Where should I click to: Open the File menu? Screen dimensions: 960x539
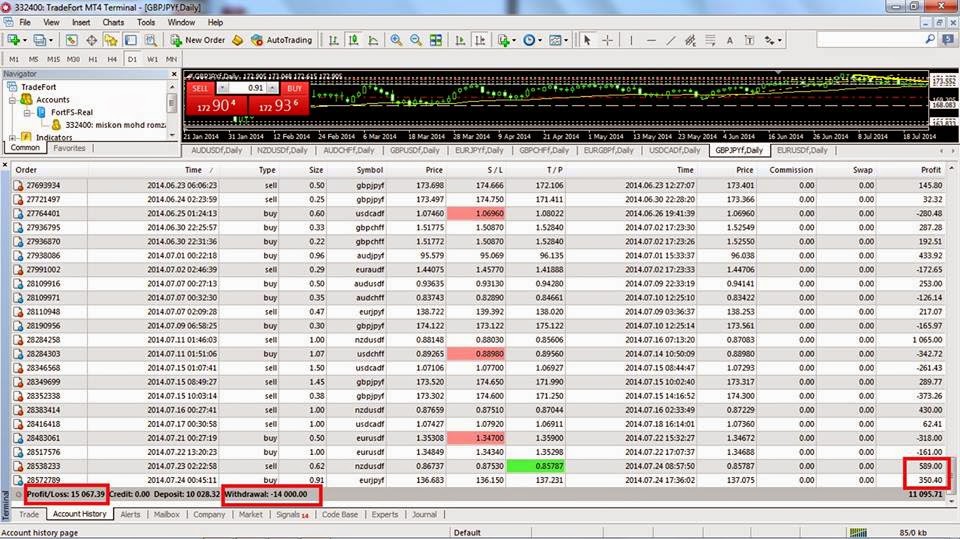point(24,22)
